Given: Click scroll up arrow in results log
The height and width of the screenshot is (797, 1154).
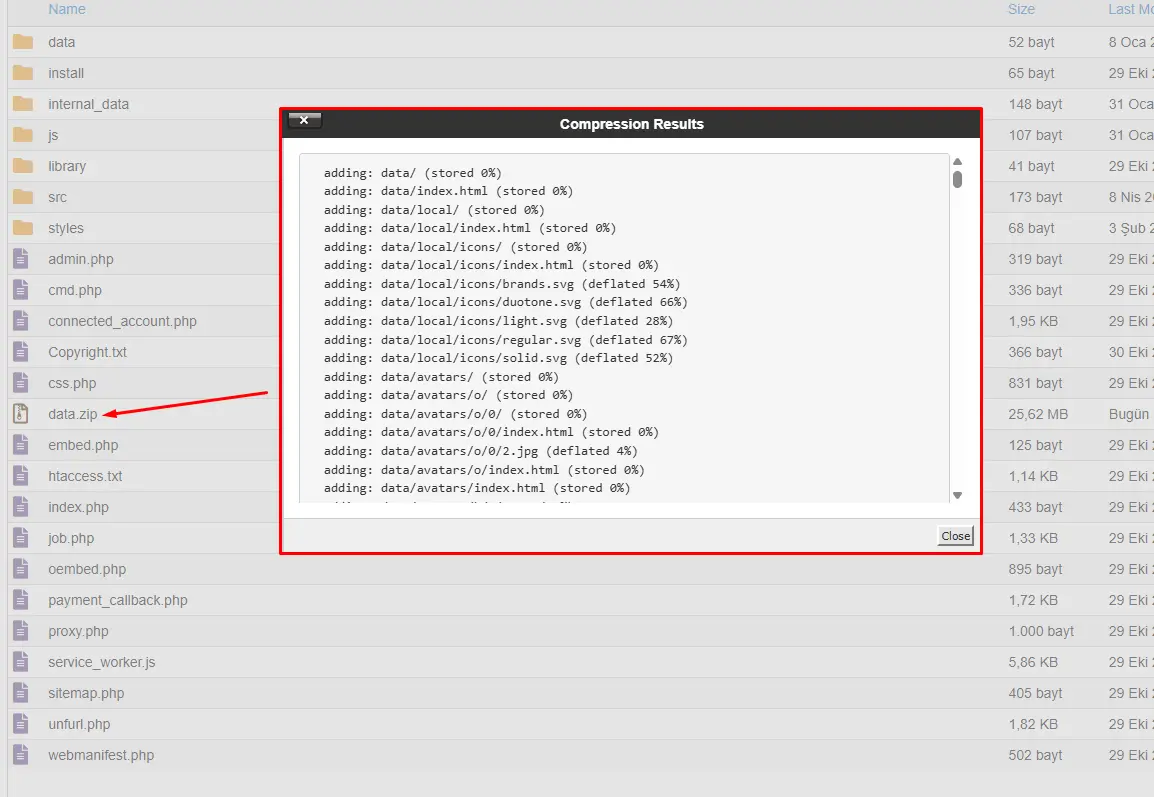Looking at the screenshot, I should [x=957, y=162].
